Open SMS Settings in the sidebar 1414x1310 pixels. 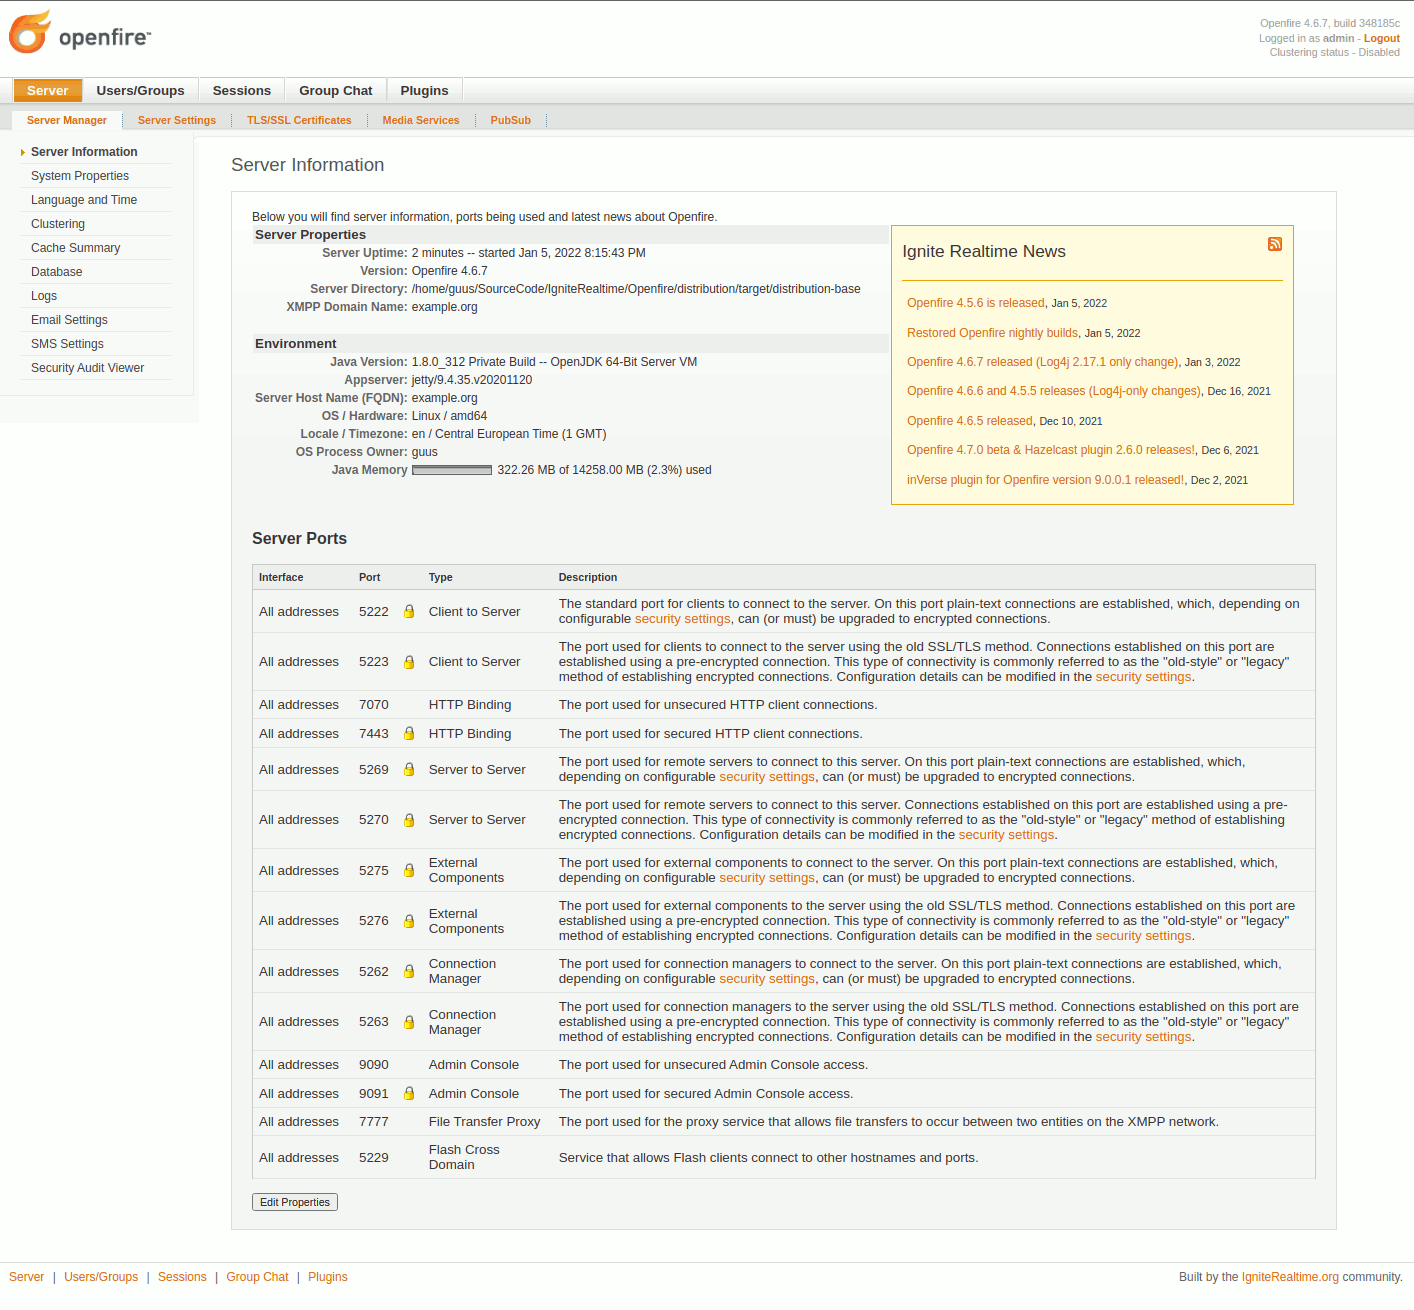click(x=67, y=344)
